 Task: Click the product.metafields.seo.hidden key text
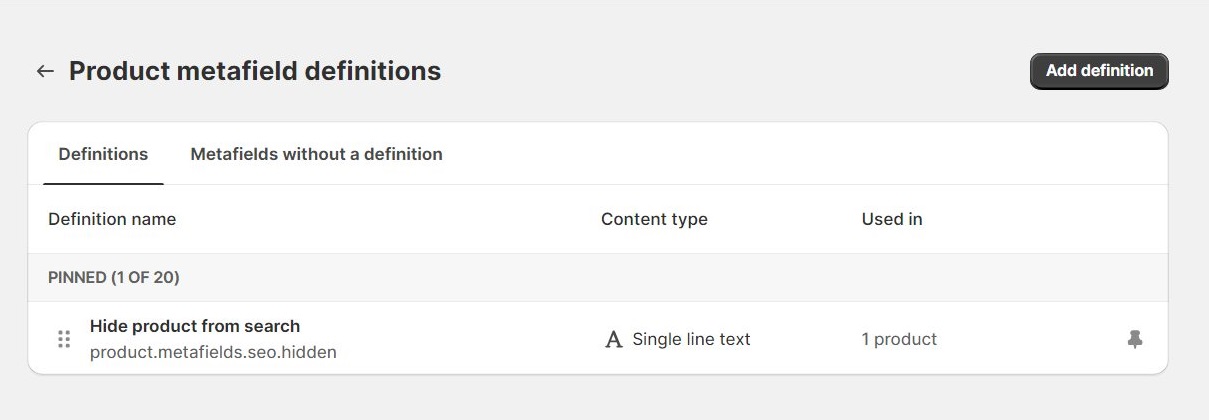[213, 352]
